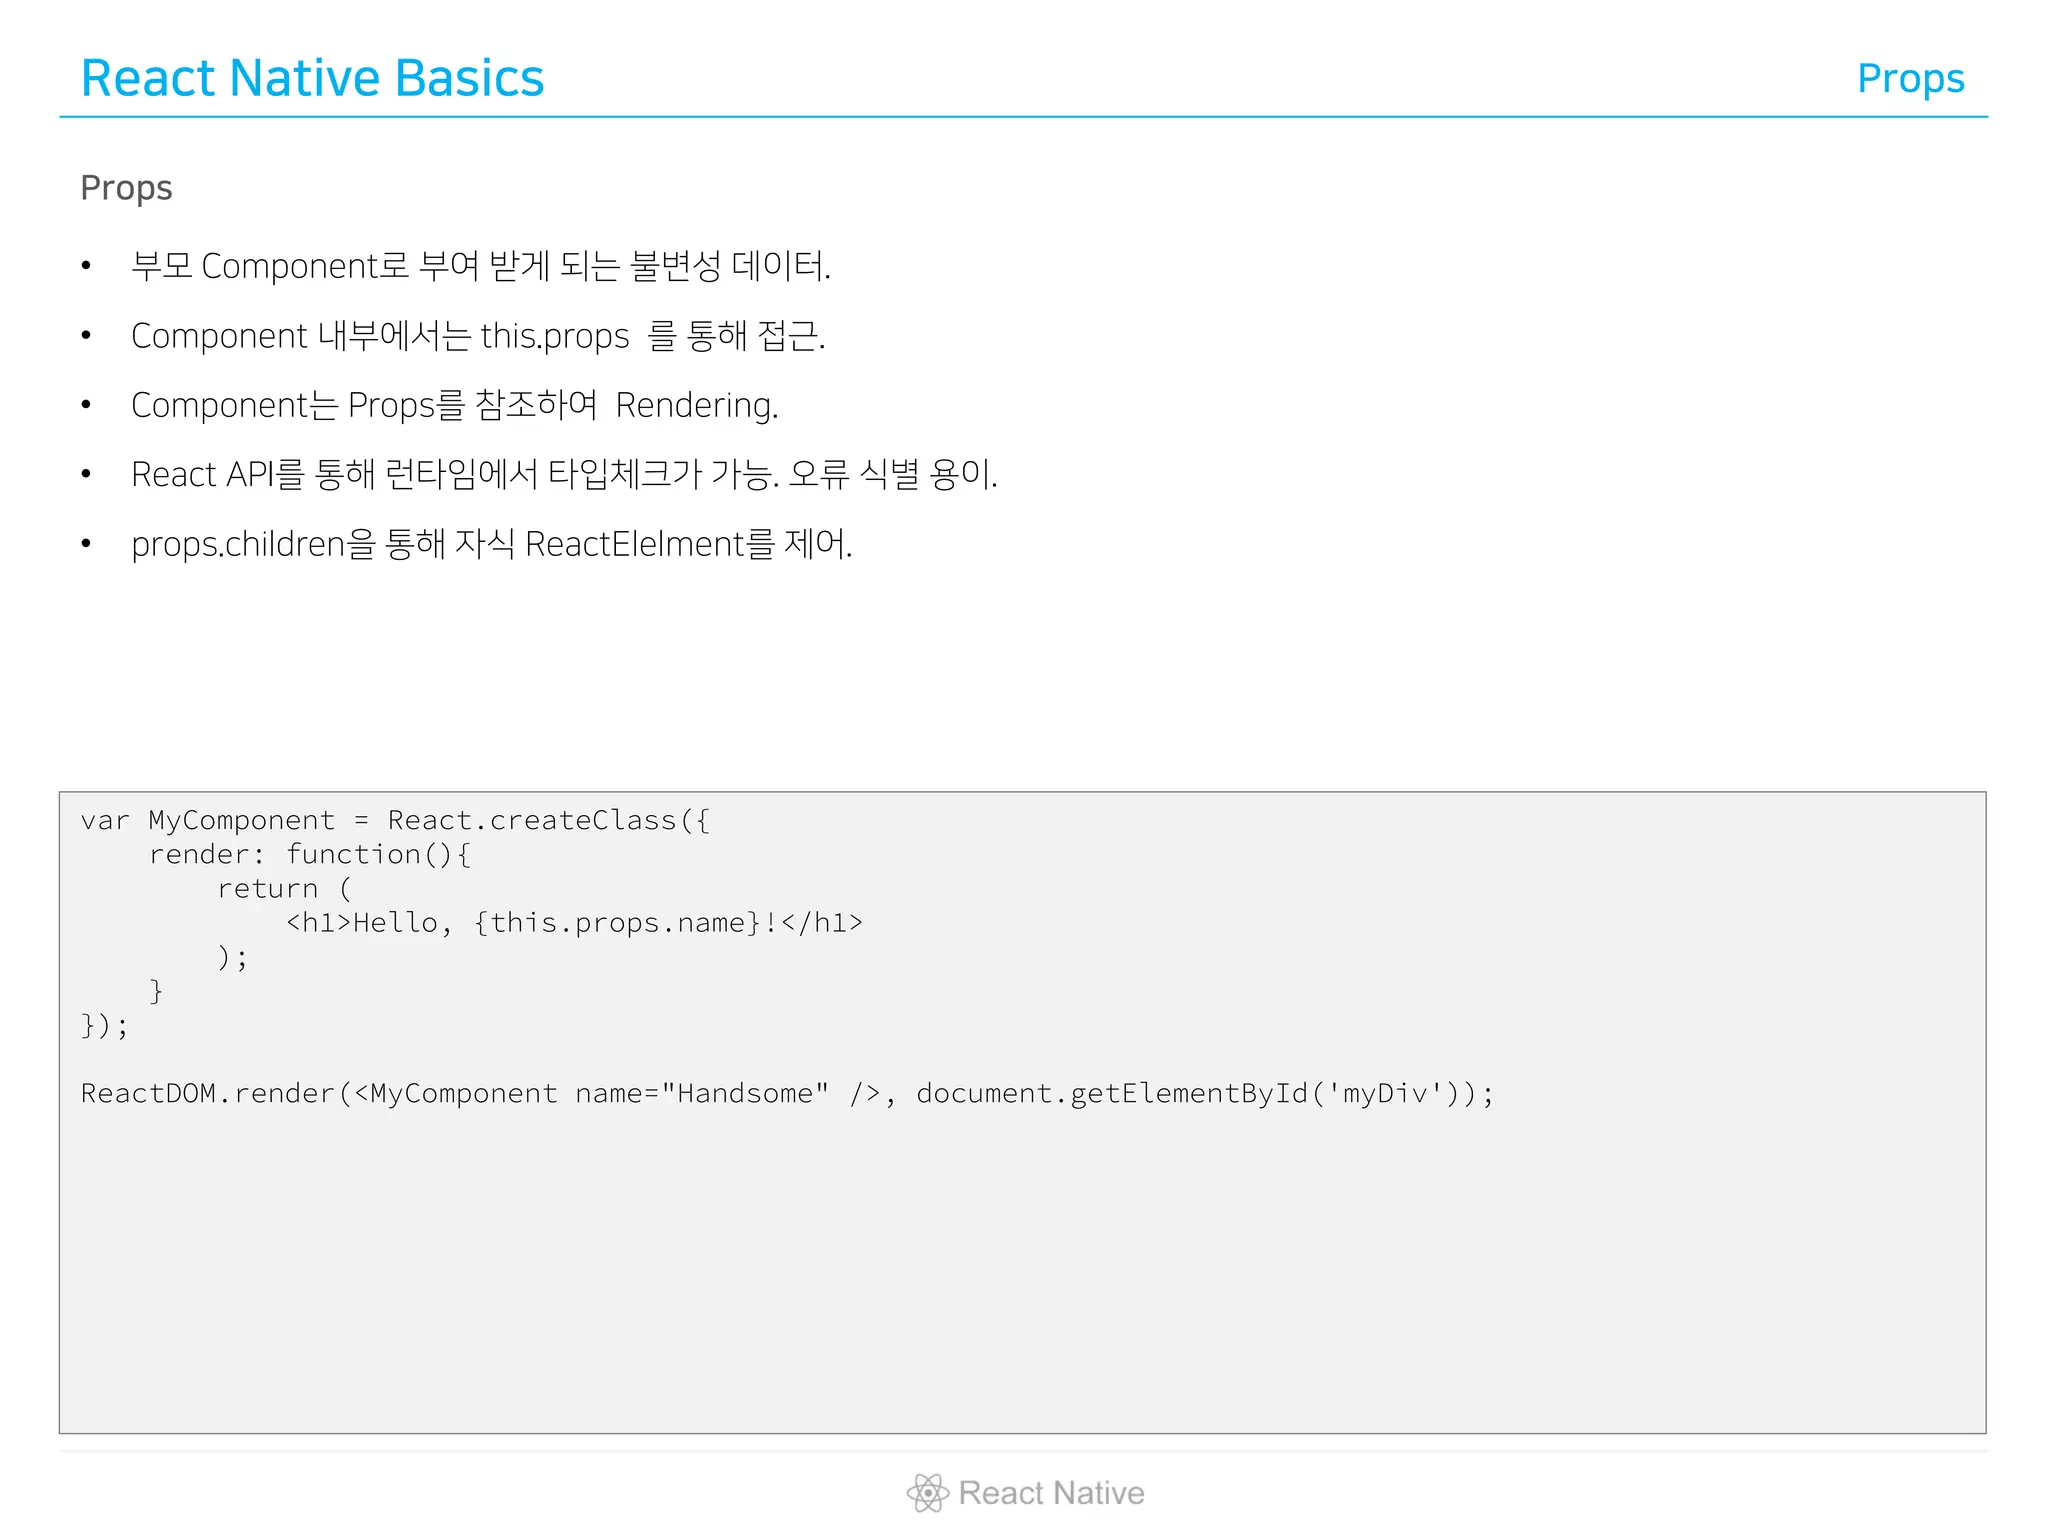The width and height of the screenshot is (2048, 1536).
Task: Click the closing '});' code line
Action: (105, 1025)
